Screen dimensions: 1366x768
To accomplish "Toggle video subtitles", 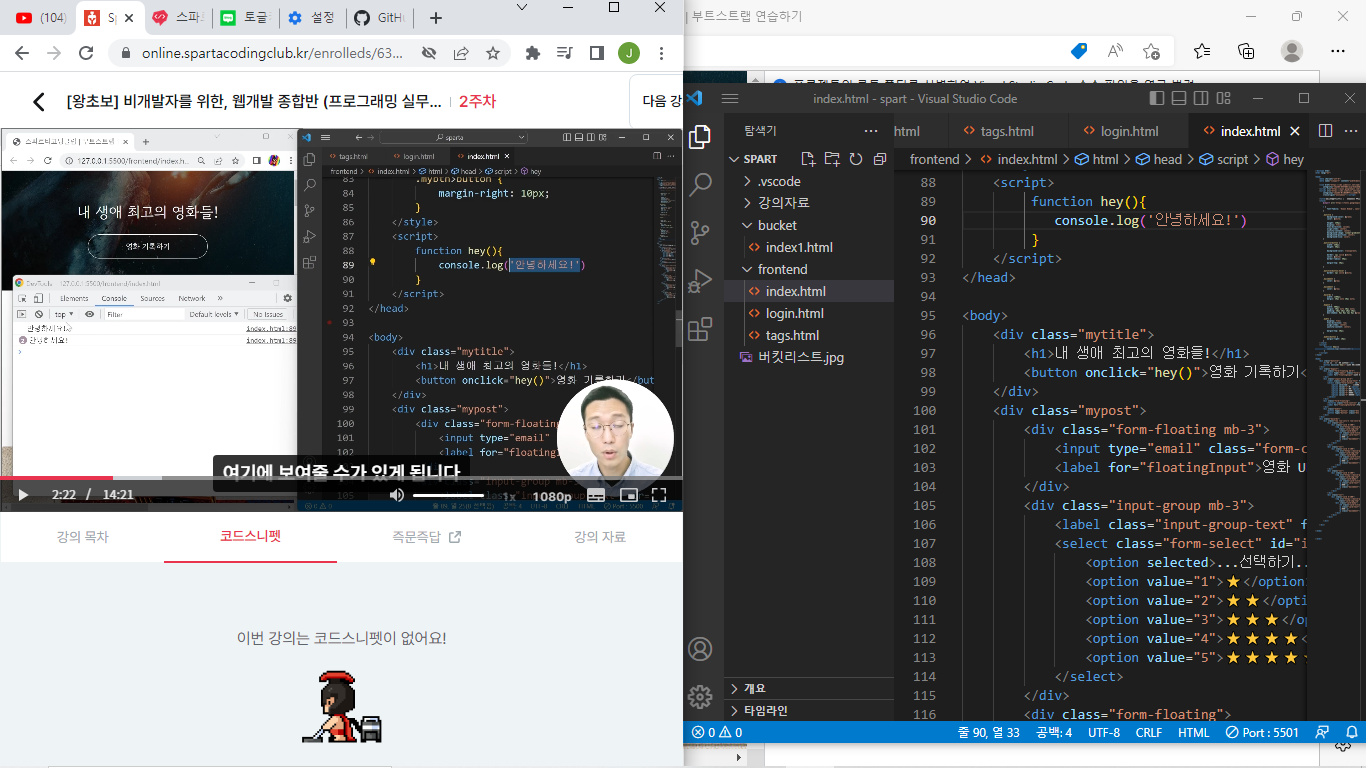I will click(596, 495).
